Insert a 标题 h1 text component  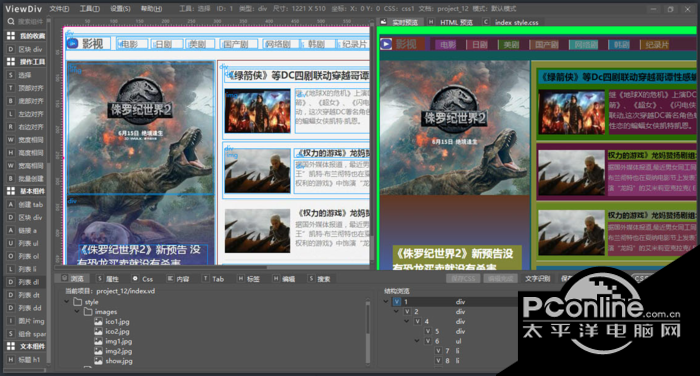(25, 359)
